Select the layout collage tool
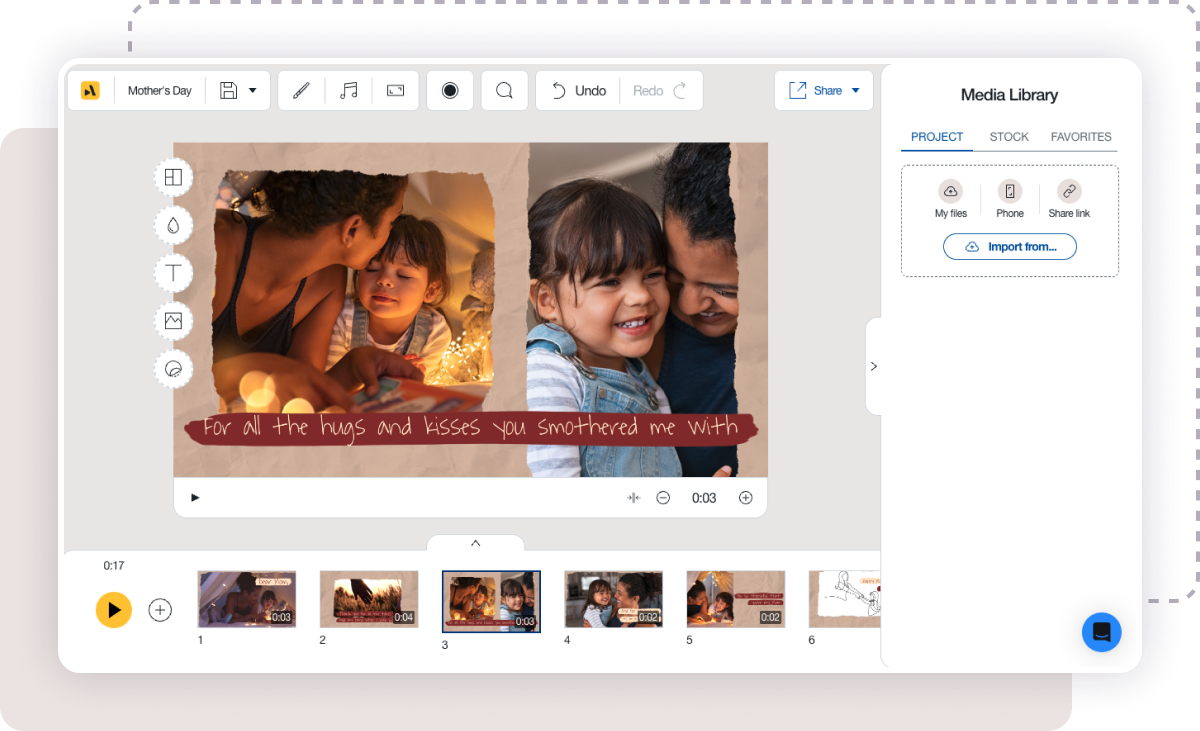This screenshot has height=731, width=1200. (173, 177)
